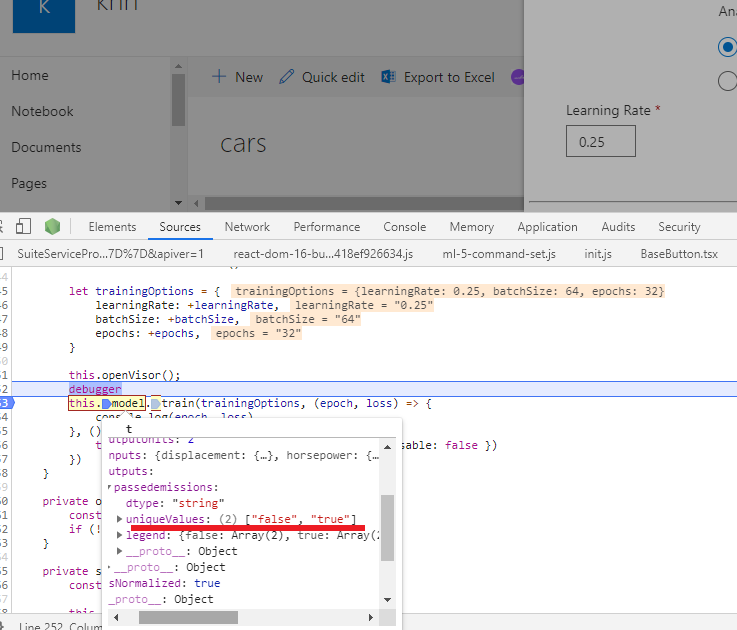Image resolution: width=737 pixels, height=630 pixels.
Task: Click Export to Excel
Action: [x=438, y=77]
